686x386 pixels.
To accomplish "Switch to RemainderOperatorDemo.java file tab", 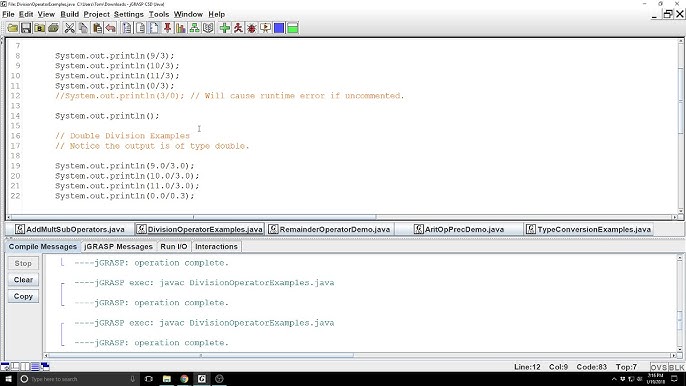I will [x=329, y=229].
